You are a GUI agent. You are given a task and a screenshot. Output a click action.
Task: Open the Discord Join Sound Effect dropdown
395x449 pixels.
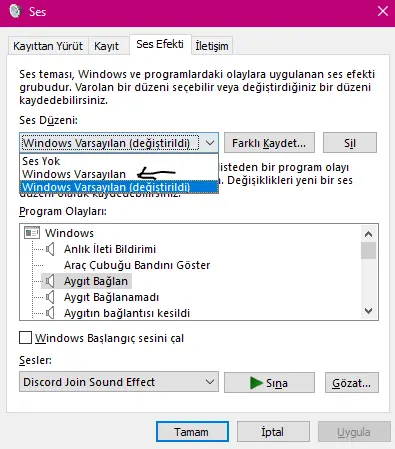click(x=119, y=382)
